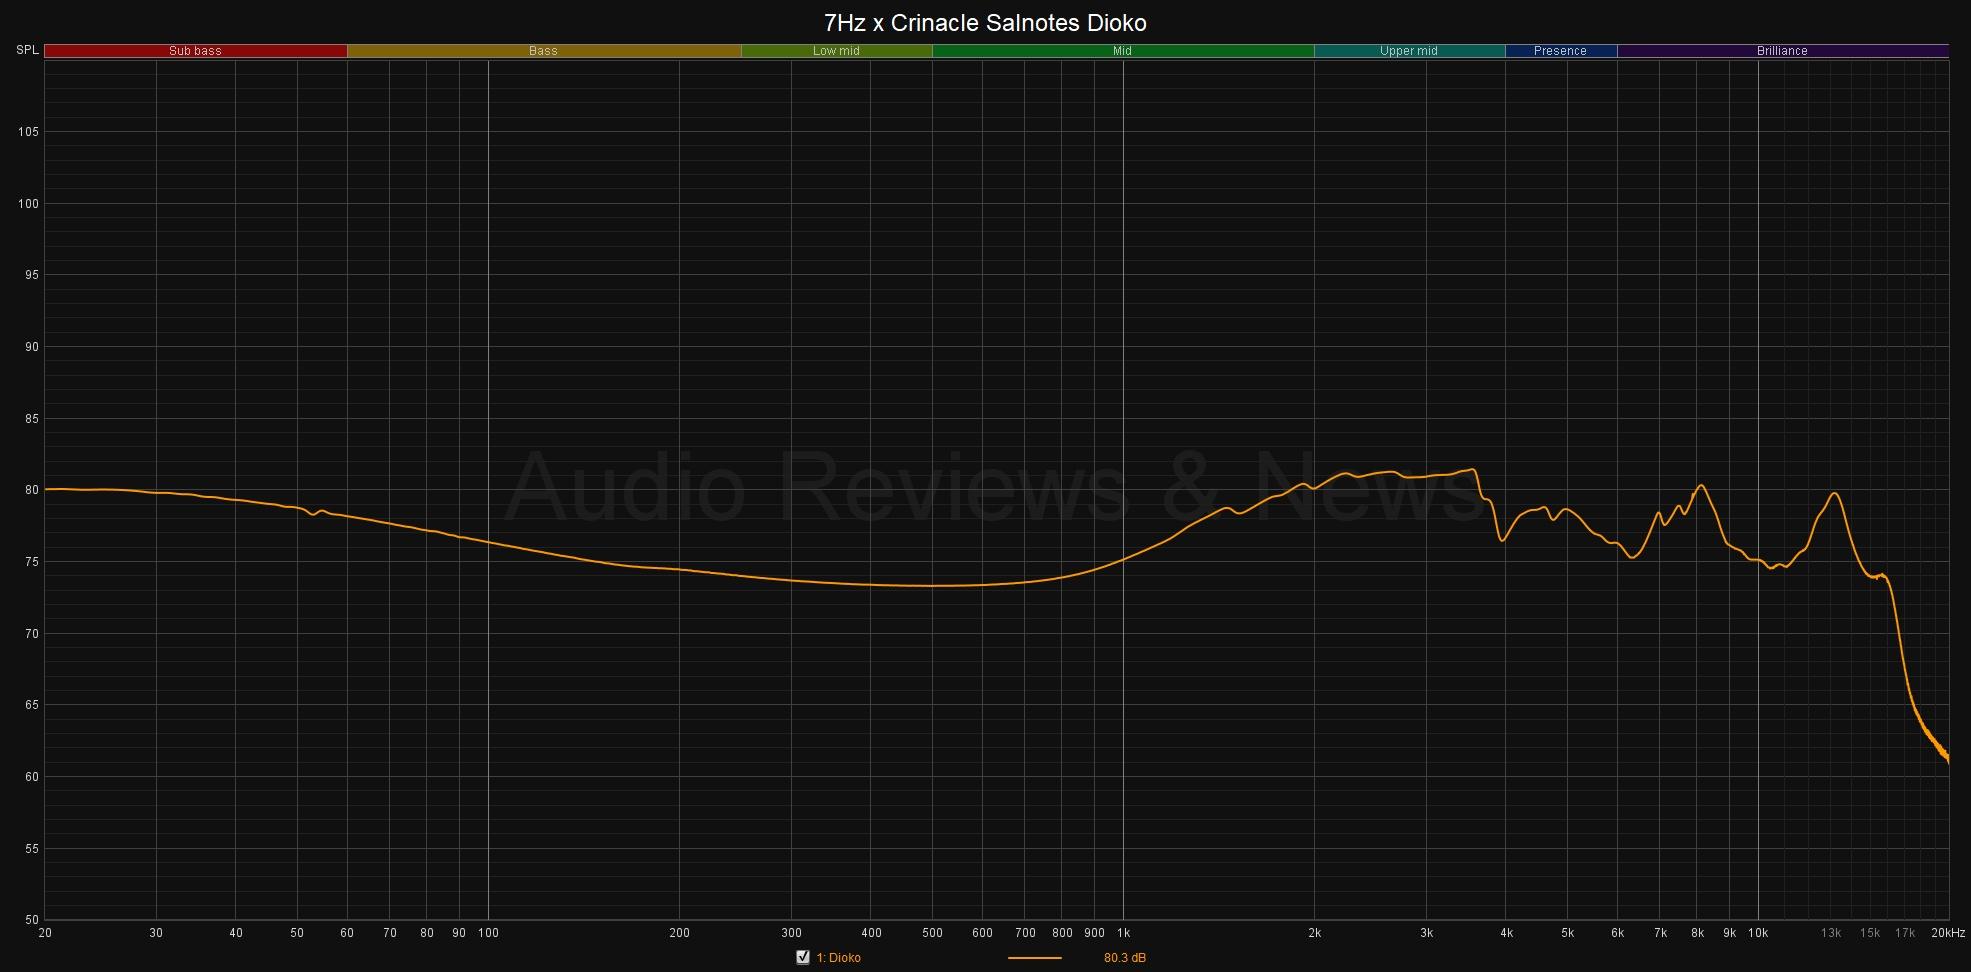Click the purple Brilliance band label

click(x=1782, y=51)
